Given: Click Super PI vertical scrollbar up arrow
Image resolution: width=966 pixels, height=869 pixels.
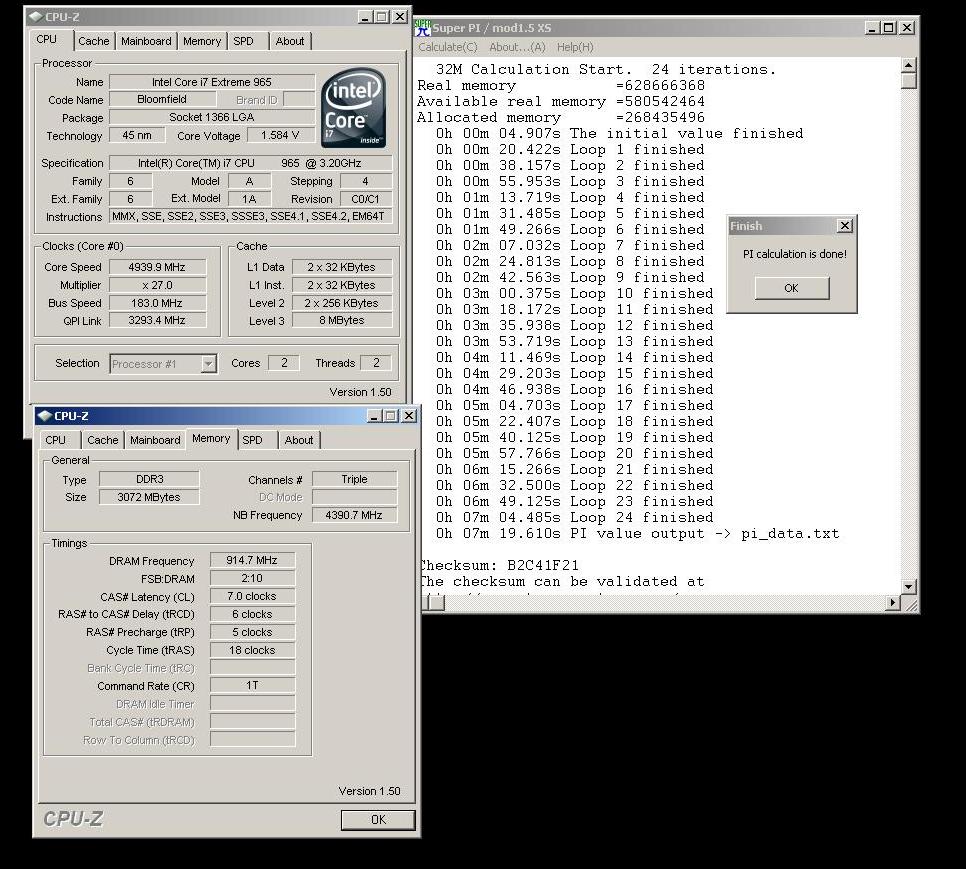Looking at the screenshot, I should point(909,65).
